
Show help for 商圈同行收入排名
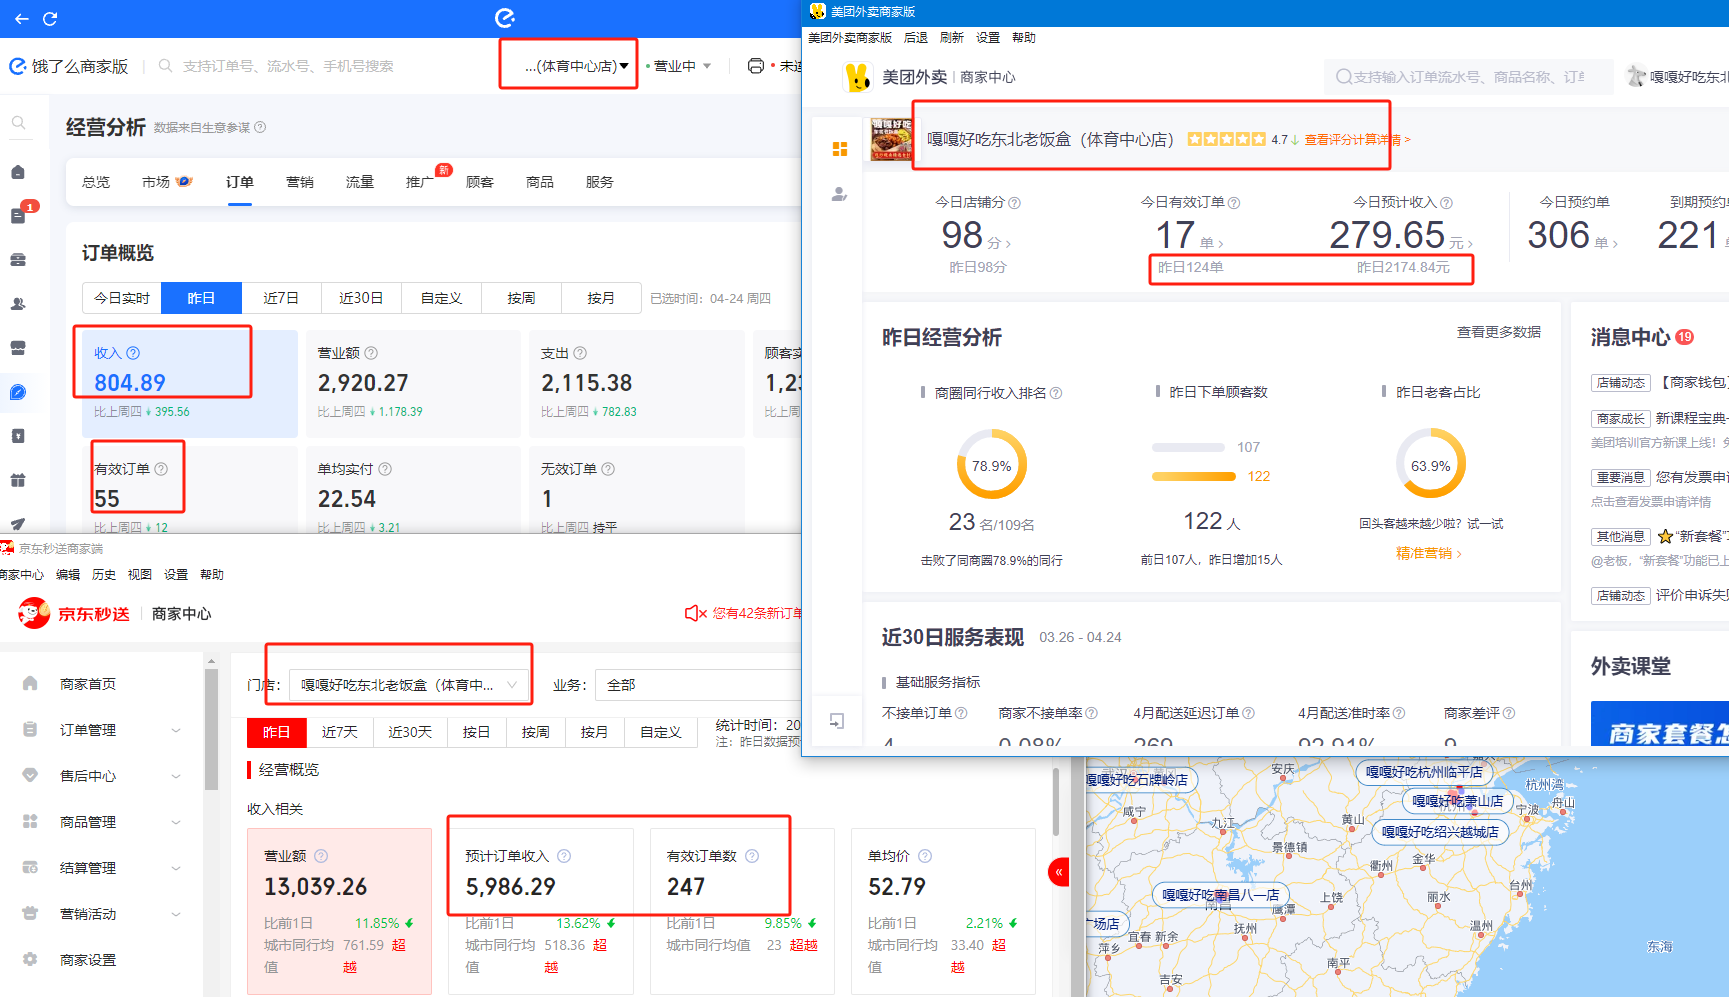[1056, 394]
